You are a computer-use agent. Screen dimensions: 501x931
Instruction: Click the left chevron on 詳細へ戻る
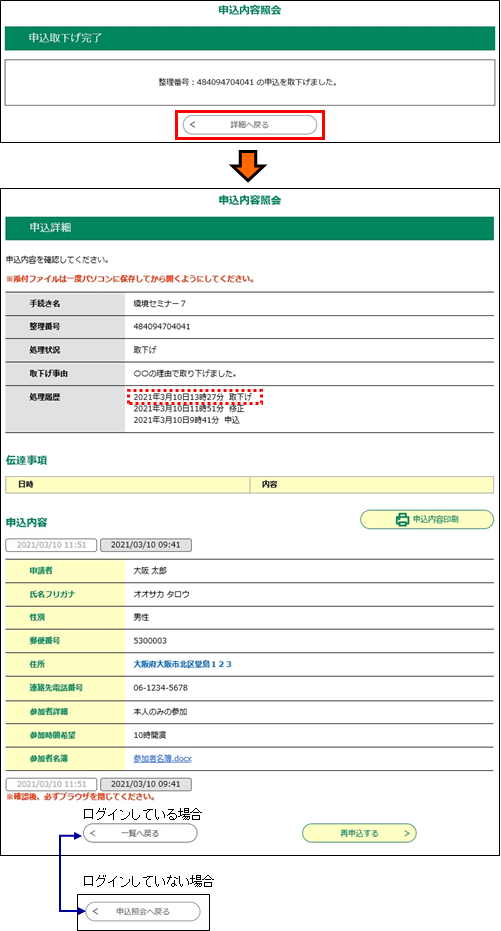click(192, 125)
